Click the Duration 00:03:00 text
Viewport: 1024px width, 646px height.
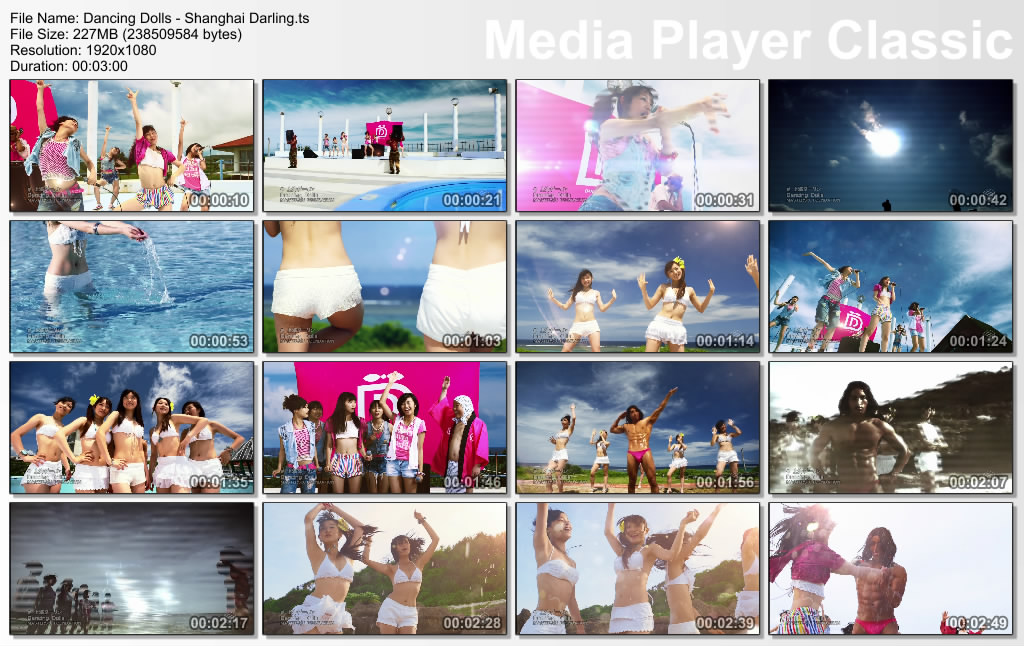[69, 66]
